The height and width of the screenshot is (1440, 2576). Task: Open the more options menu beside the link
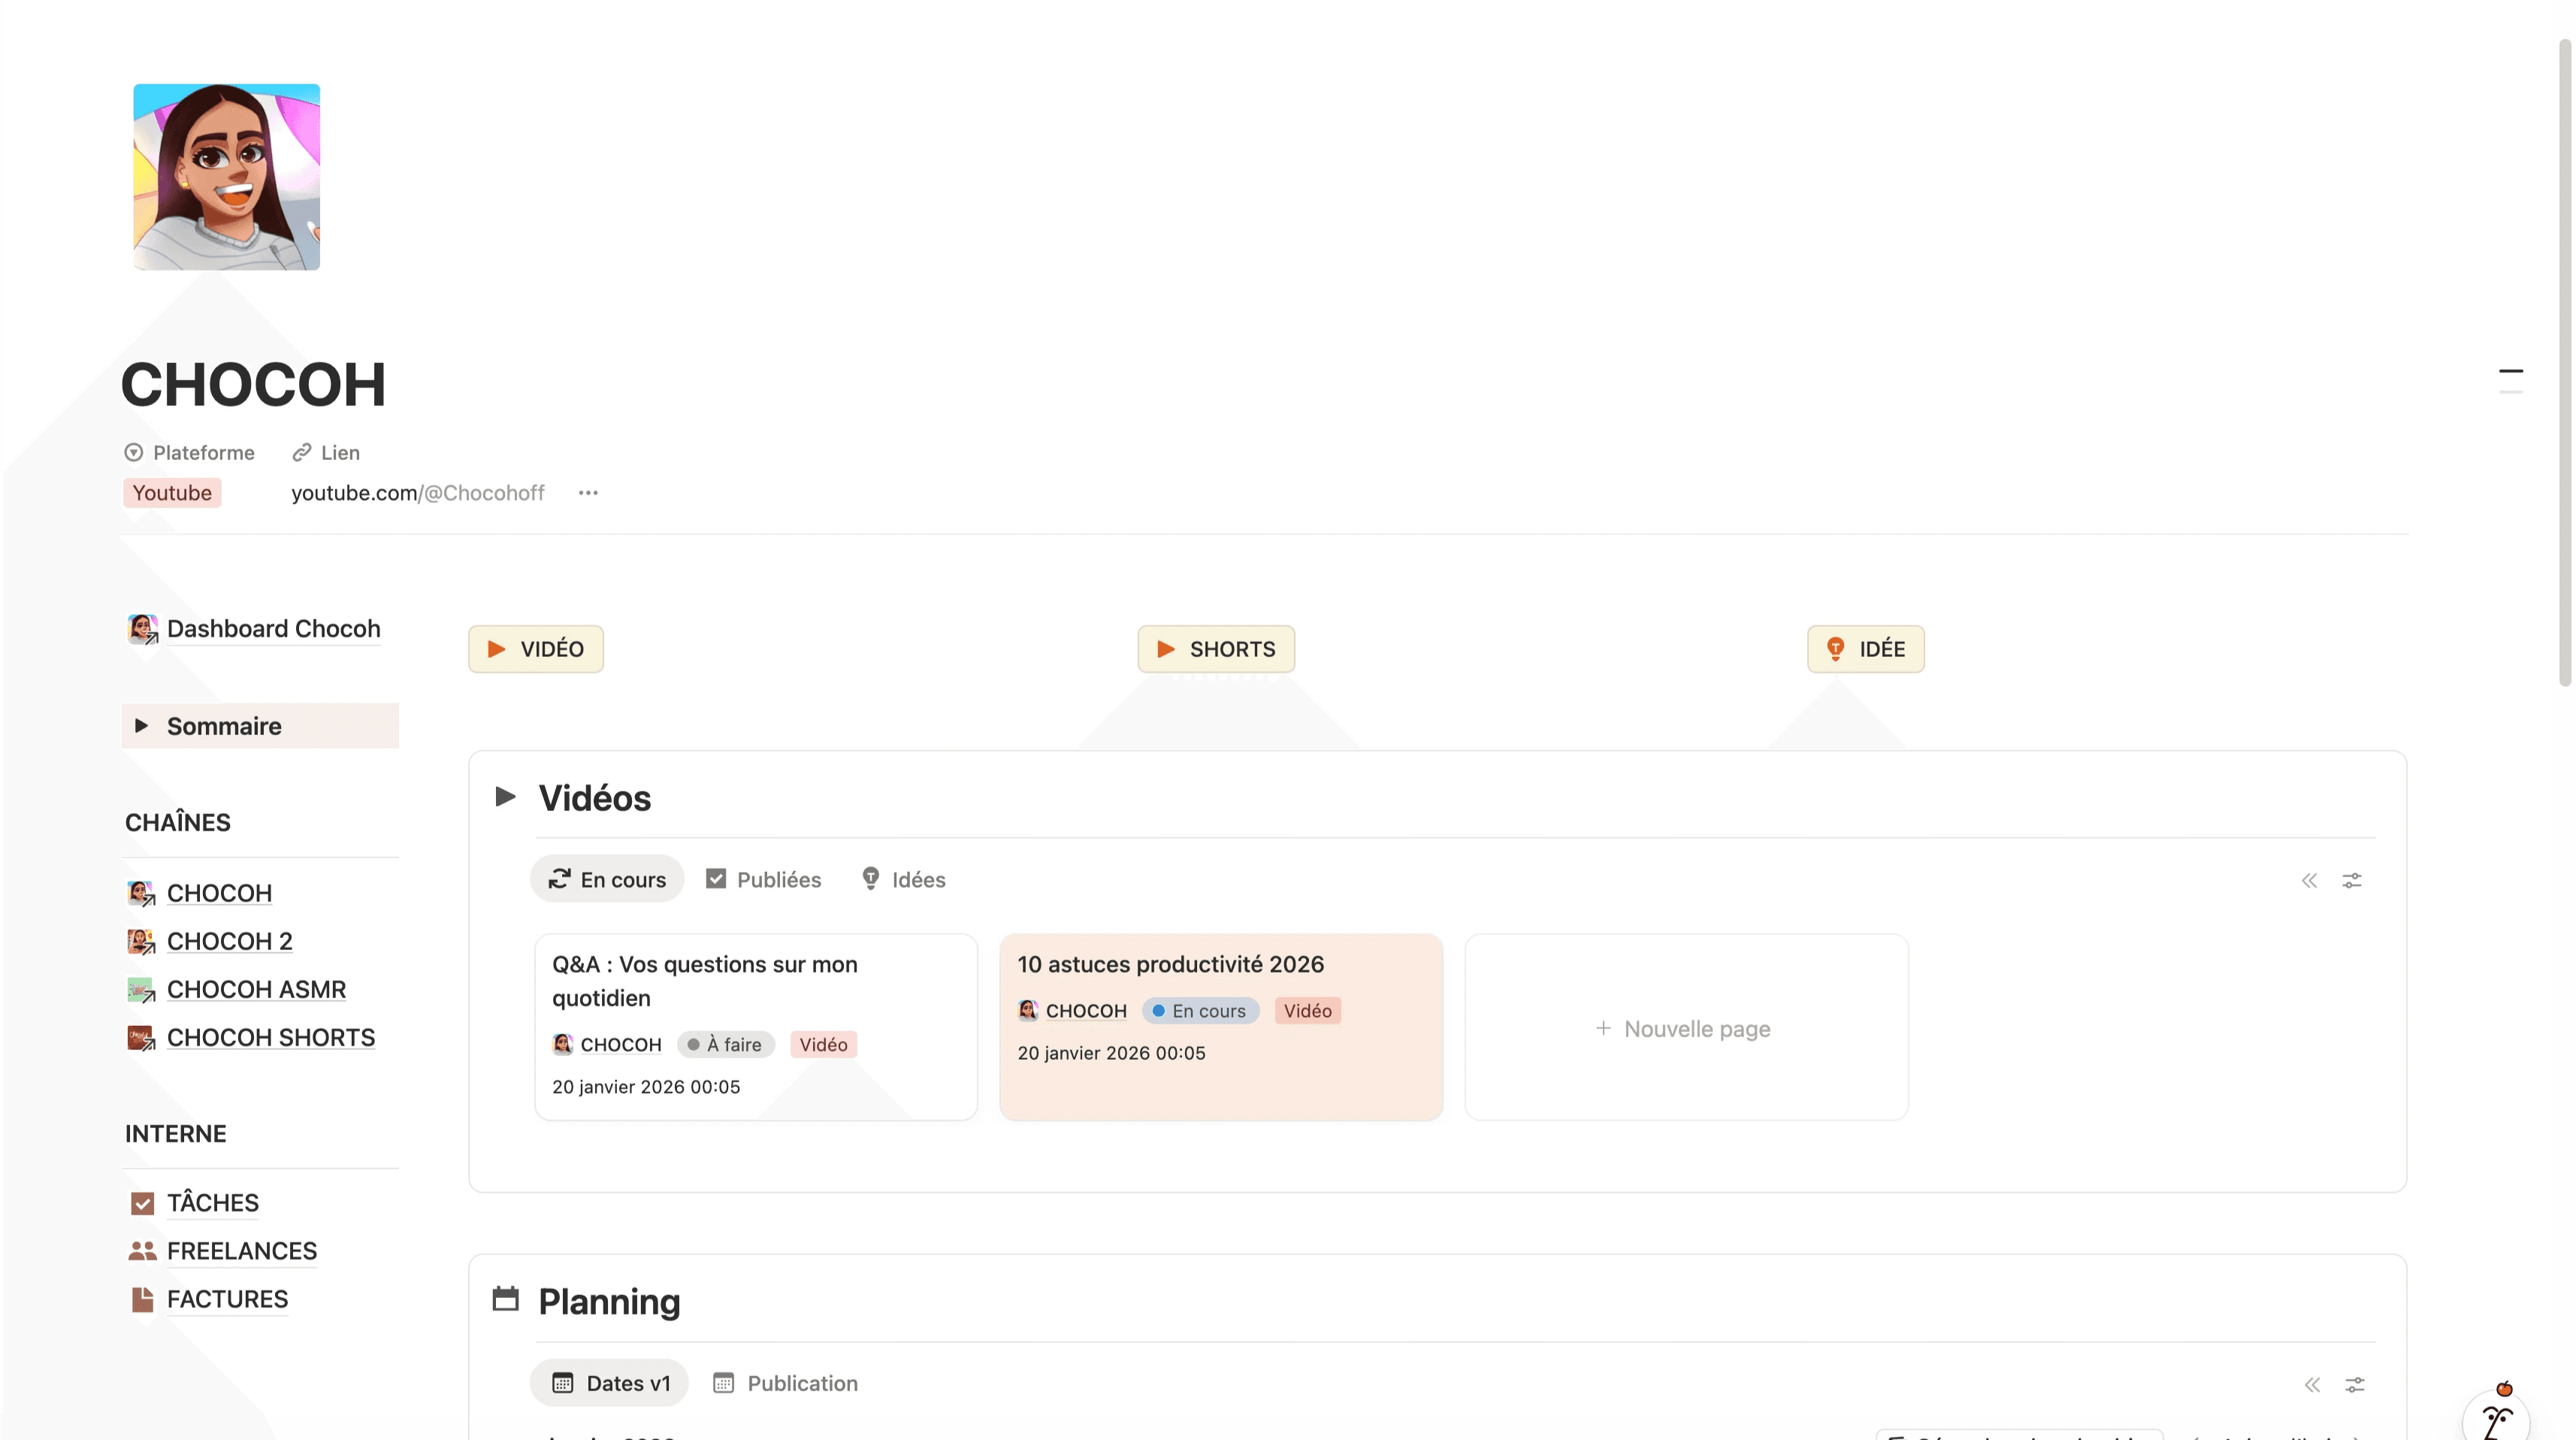coord(588,492)
